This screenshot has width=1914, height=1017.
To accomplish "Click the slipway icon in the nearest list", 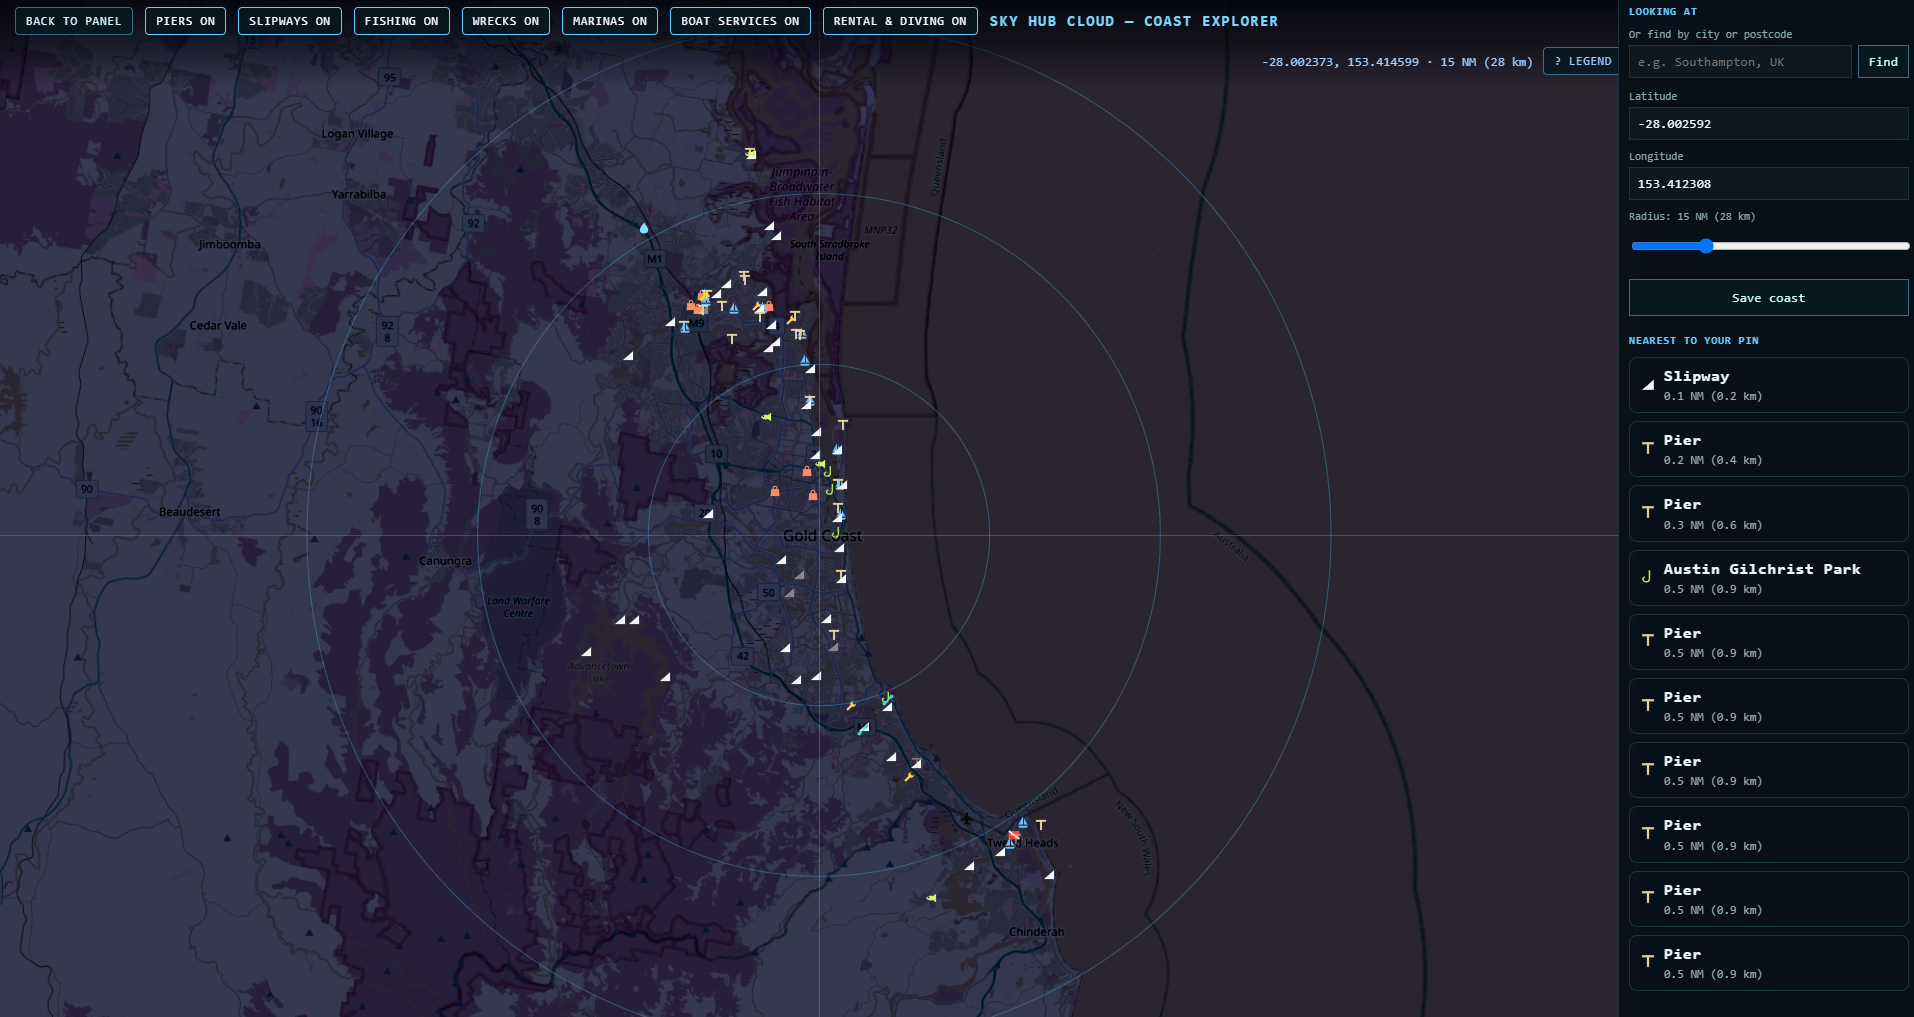I will point(1648,385).
